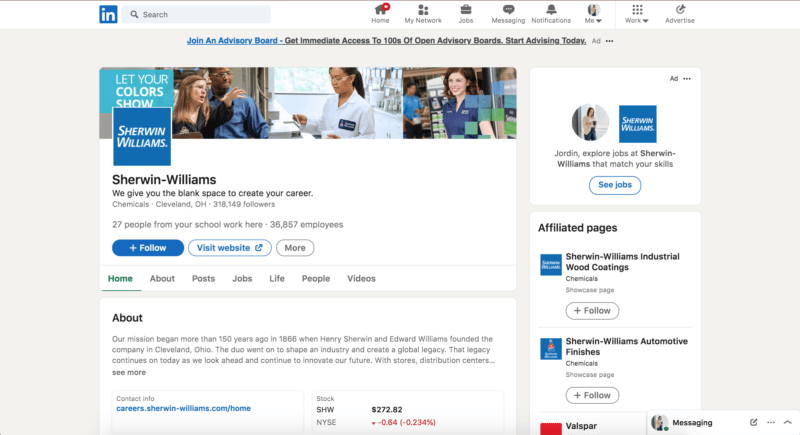This screenshot has width=800, height=435.
Task: Follow Industrial Wood Coatings showcase page
Action: tap(592, 311)
